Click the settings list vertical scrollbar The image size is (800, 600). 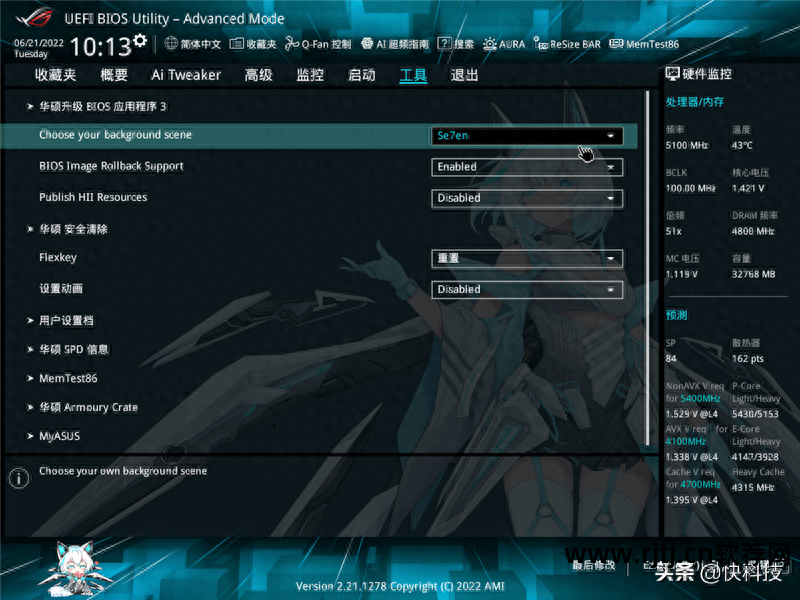coord(647,268)
